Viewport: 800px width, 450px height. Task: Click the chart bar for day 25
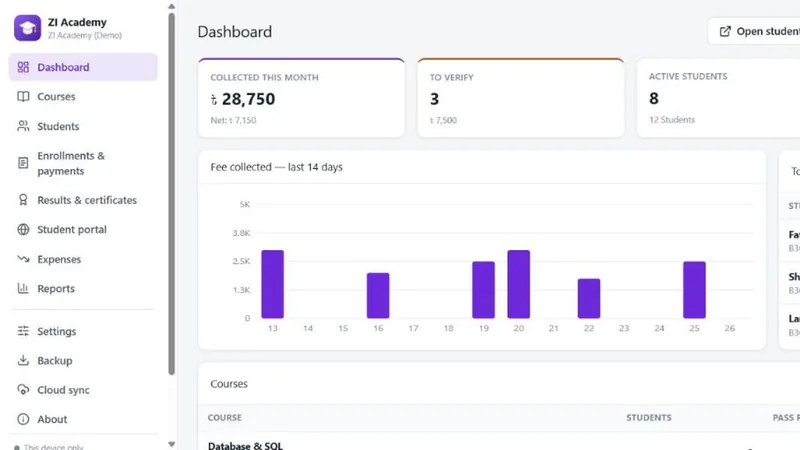click(x=694, y=290)
